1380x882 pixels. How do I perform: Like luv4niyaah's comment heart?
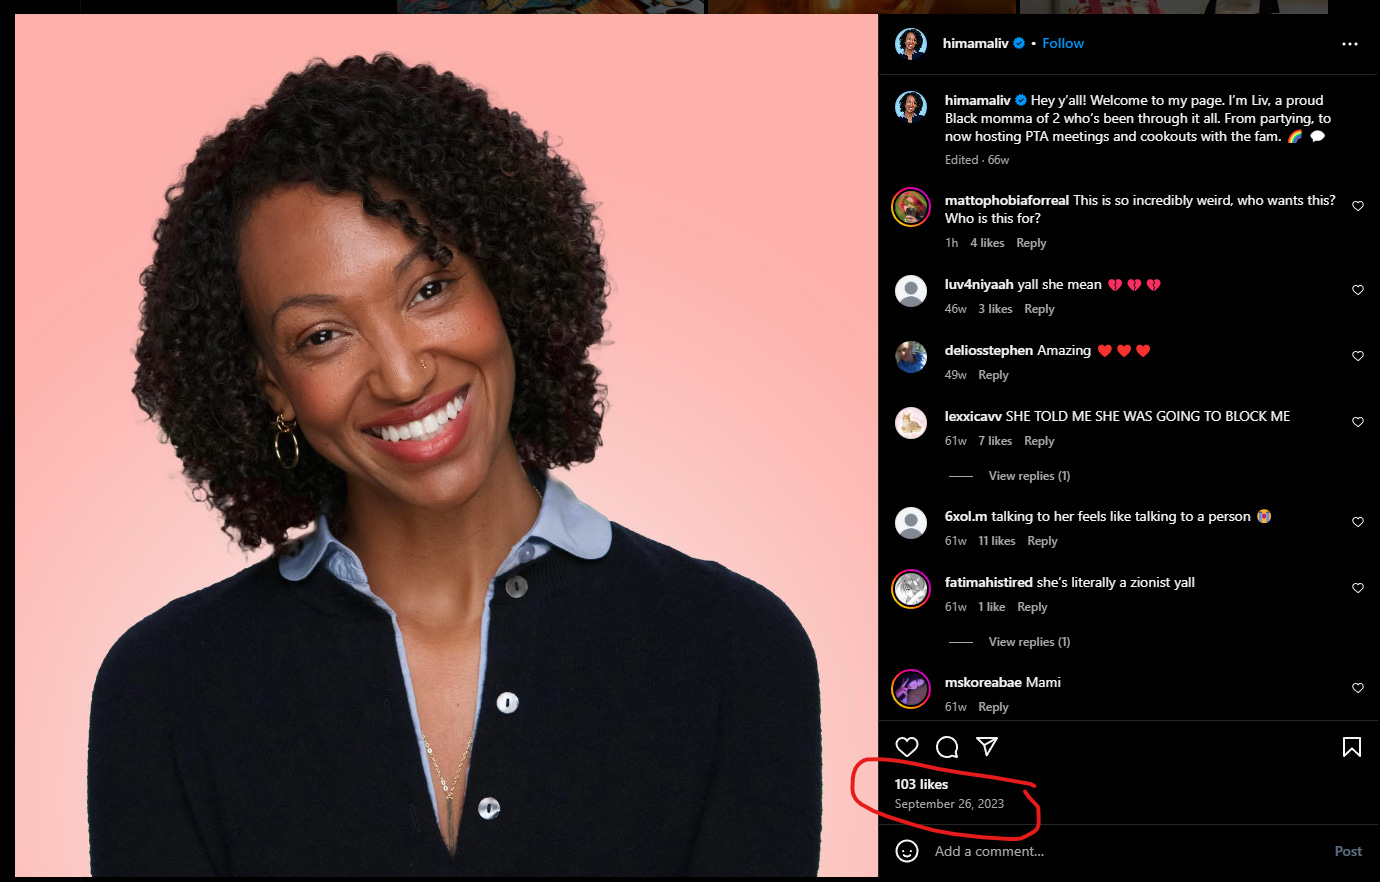tap(1358, 290)
